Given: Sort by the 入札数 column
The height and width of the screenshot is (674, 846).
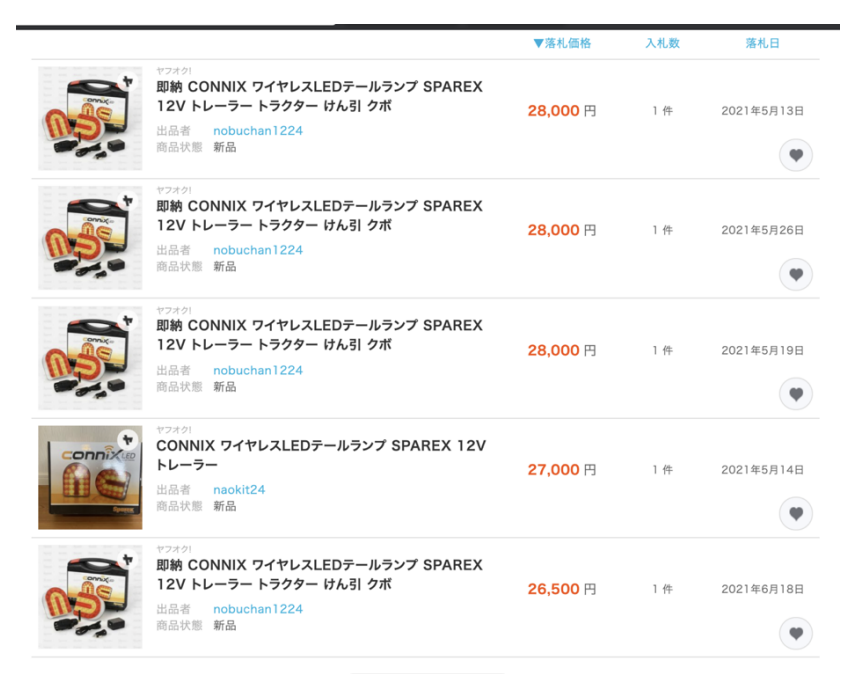Looking at the screenshot, I should point(662,43).
